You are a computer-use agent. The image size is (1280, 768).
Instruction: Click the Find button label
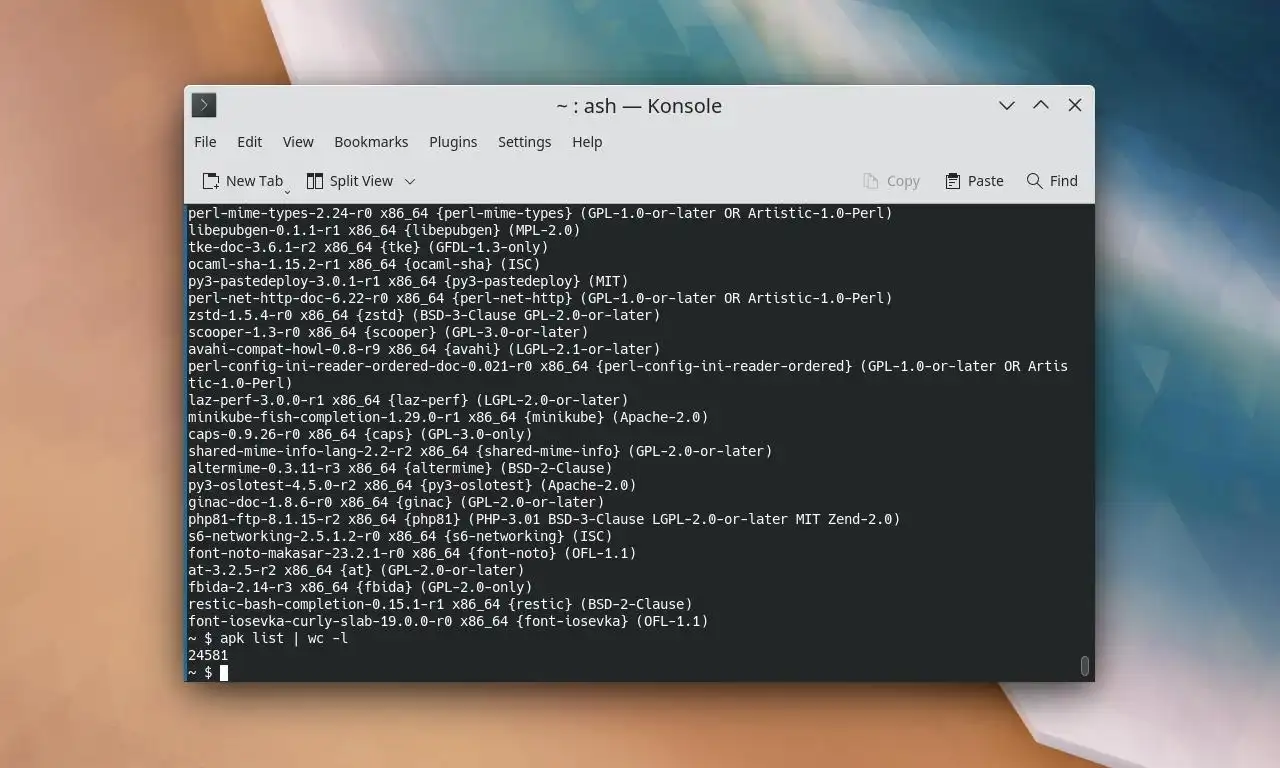pos(1064,181)
